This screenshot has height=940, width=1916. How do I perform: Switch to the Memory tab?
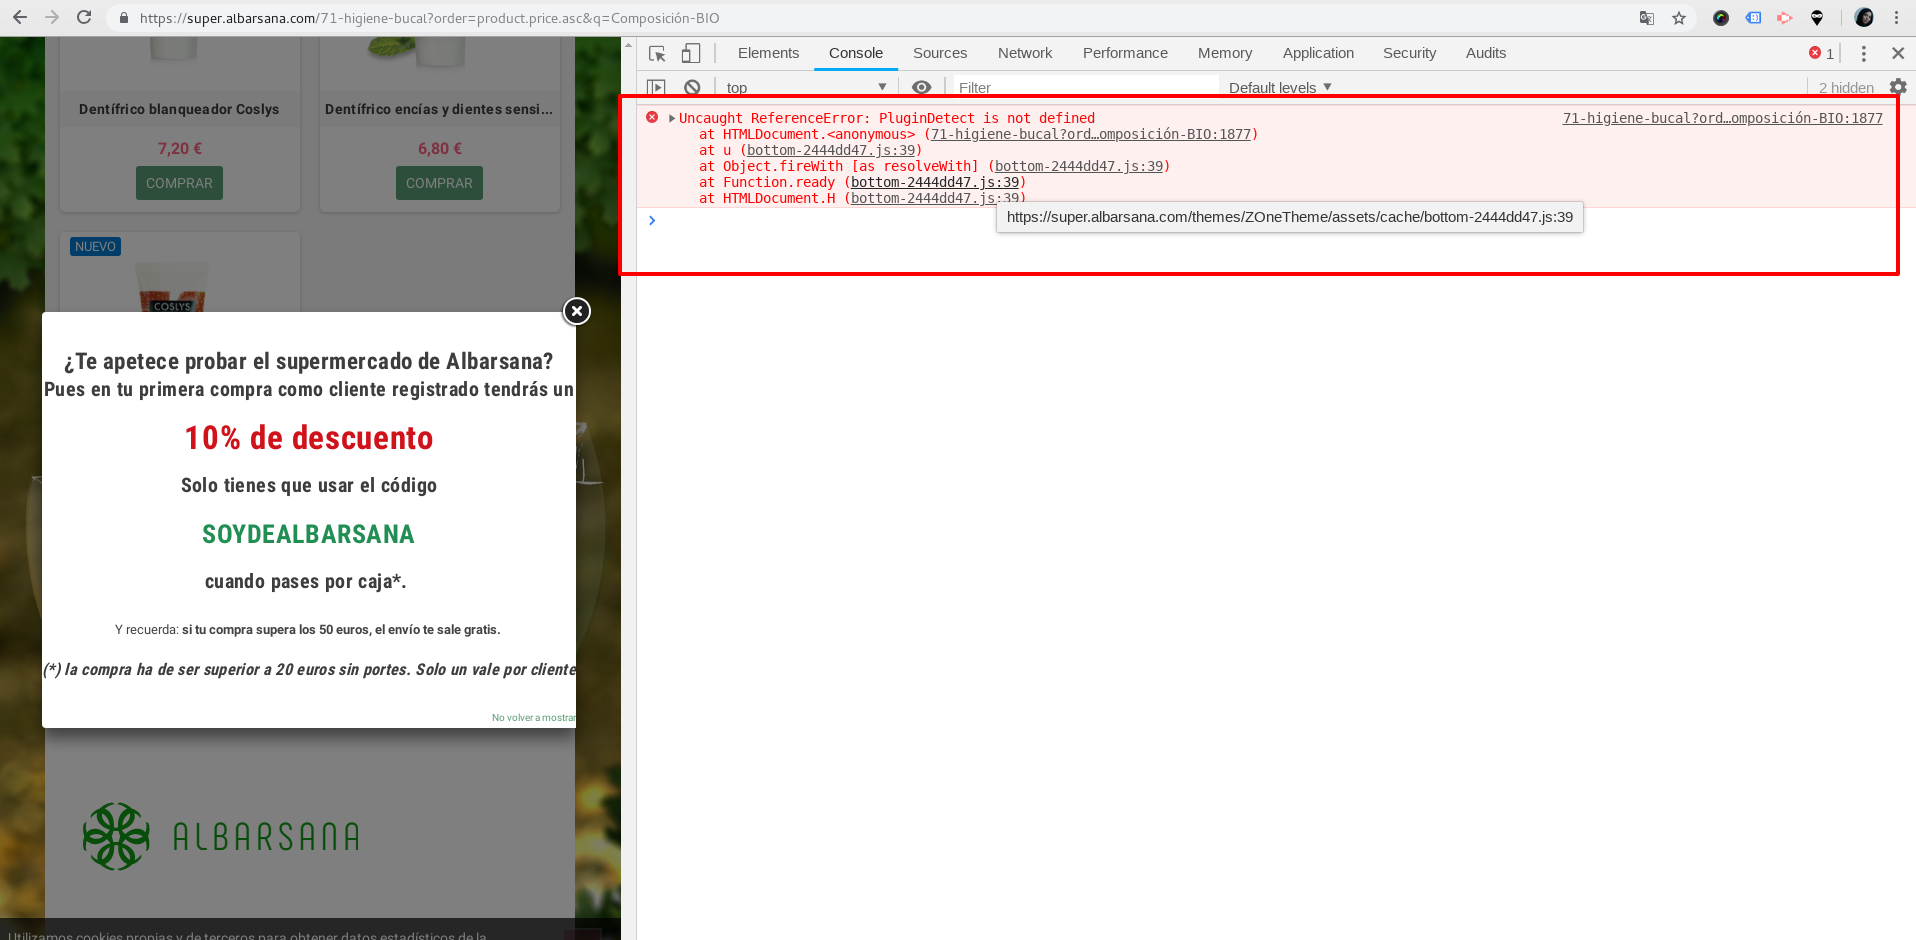(x=1225, y=53)
